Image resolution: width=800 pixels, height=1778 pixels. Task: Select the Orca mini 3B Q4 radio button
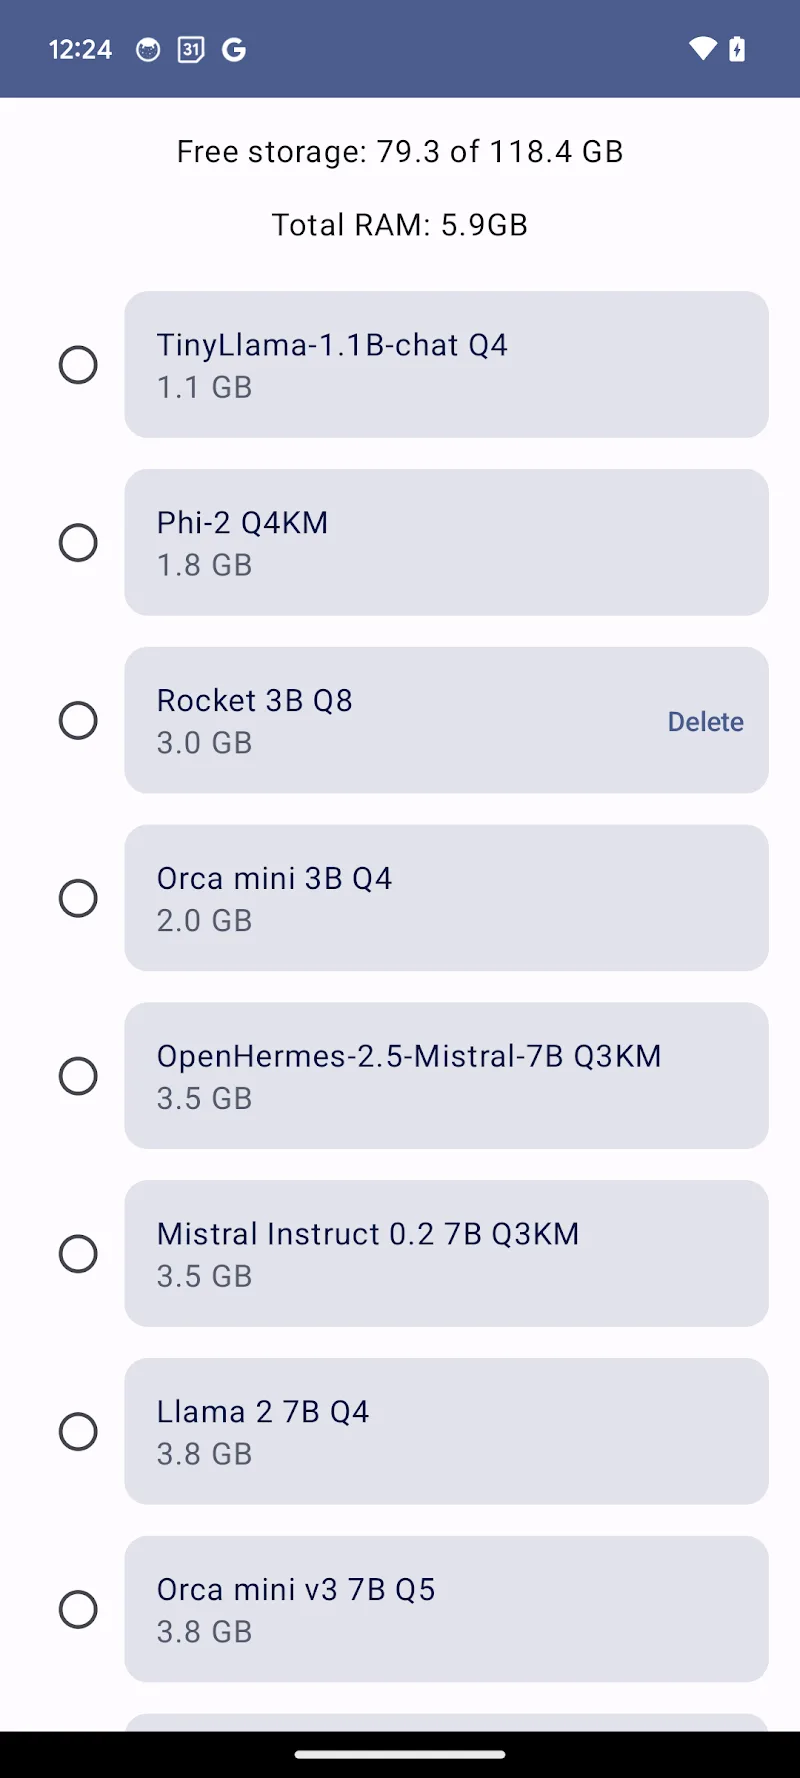(x=78, y=898)
